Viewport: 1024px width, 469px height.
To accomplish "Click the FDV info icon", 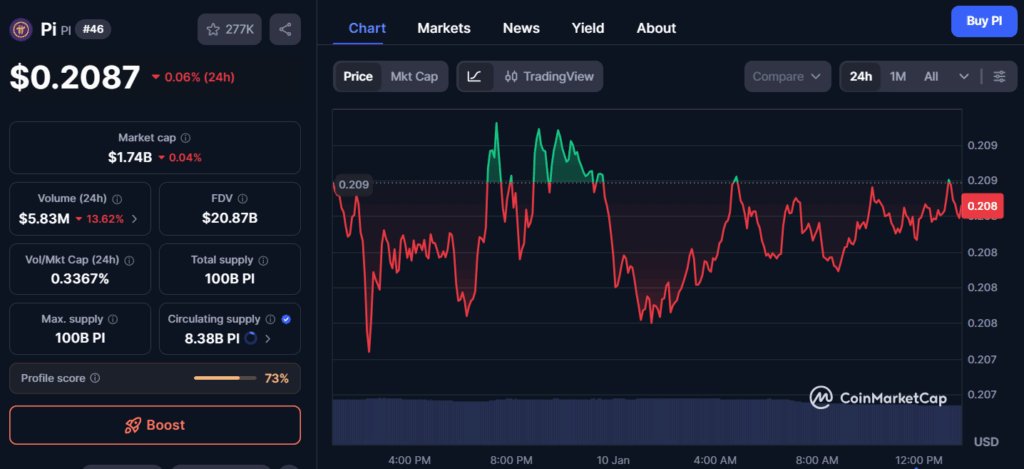I will click(x=242, y=199).
